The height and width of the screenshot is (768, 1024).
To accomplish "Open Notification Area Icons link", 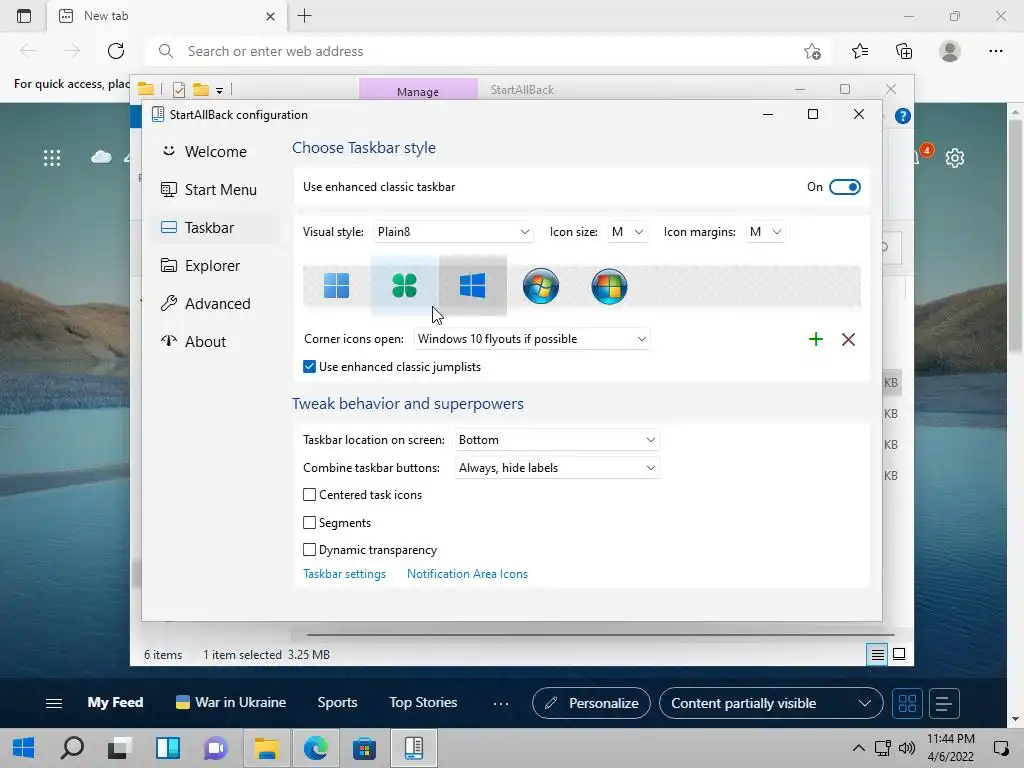I will click(x=467, y=574).
